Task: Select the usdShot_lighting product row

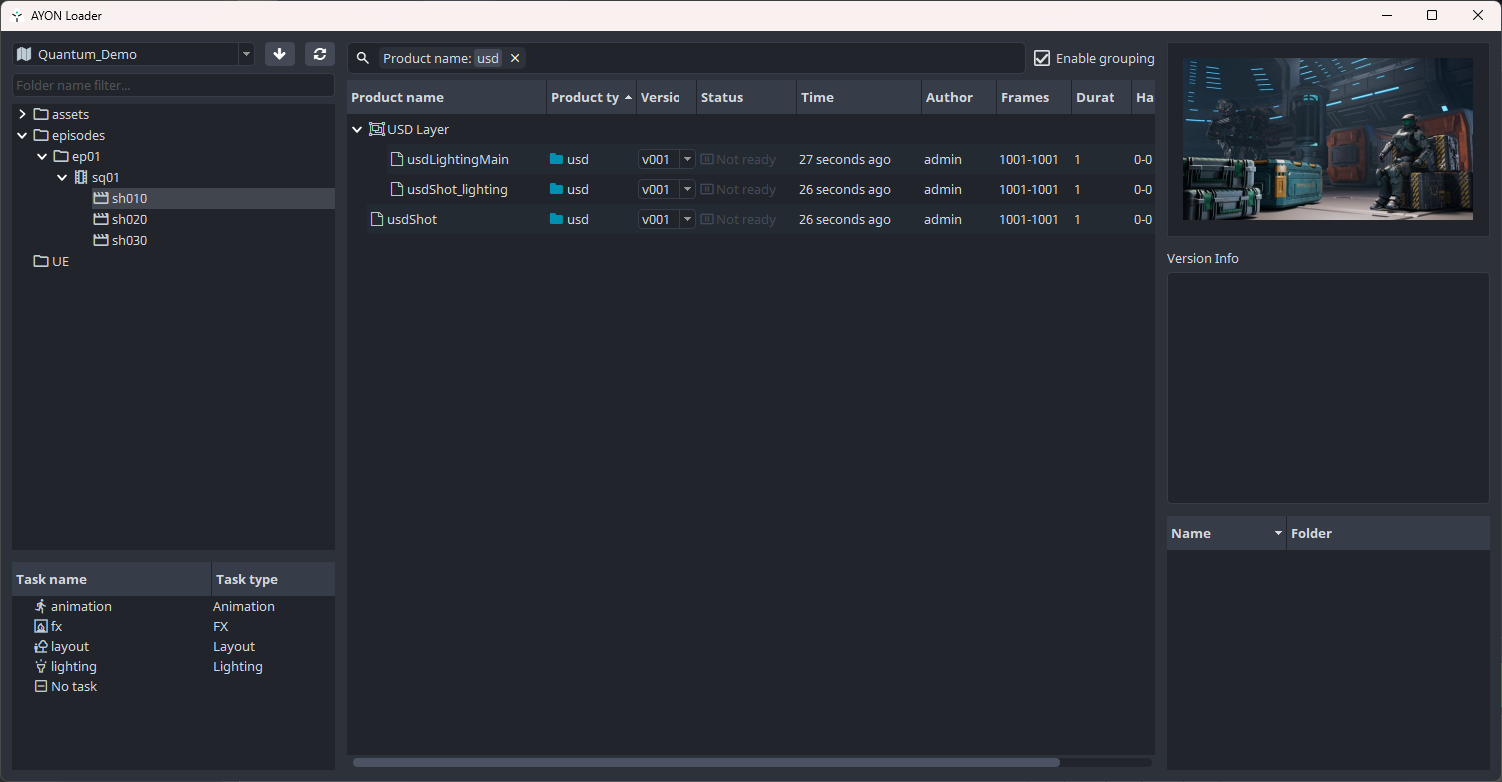Action: point(457,189)
